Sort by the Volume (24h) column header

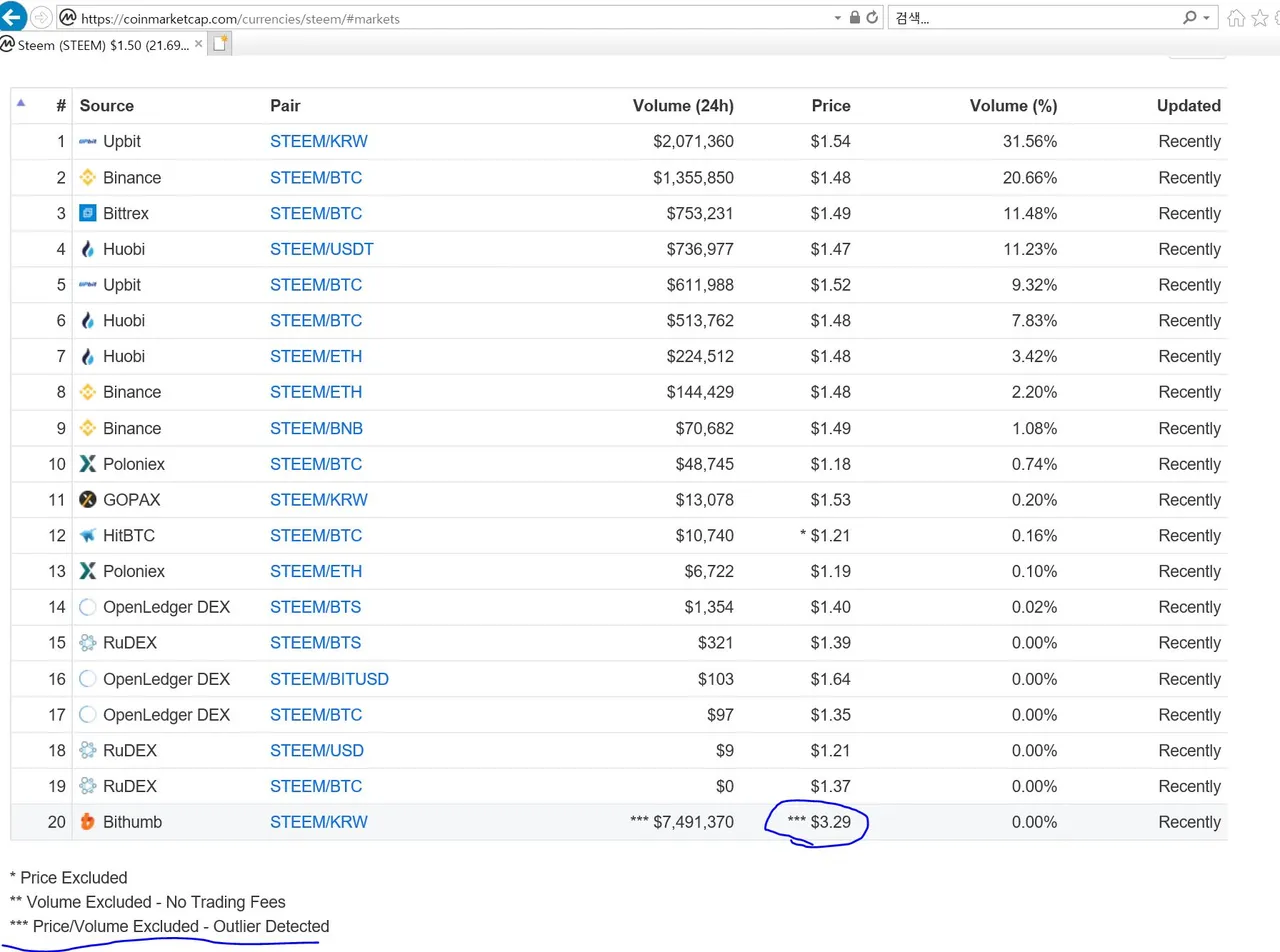683,106
